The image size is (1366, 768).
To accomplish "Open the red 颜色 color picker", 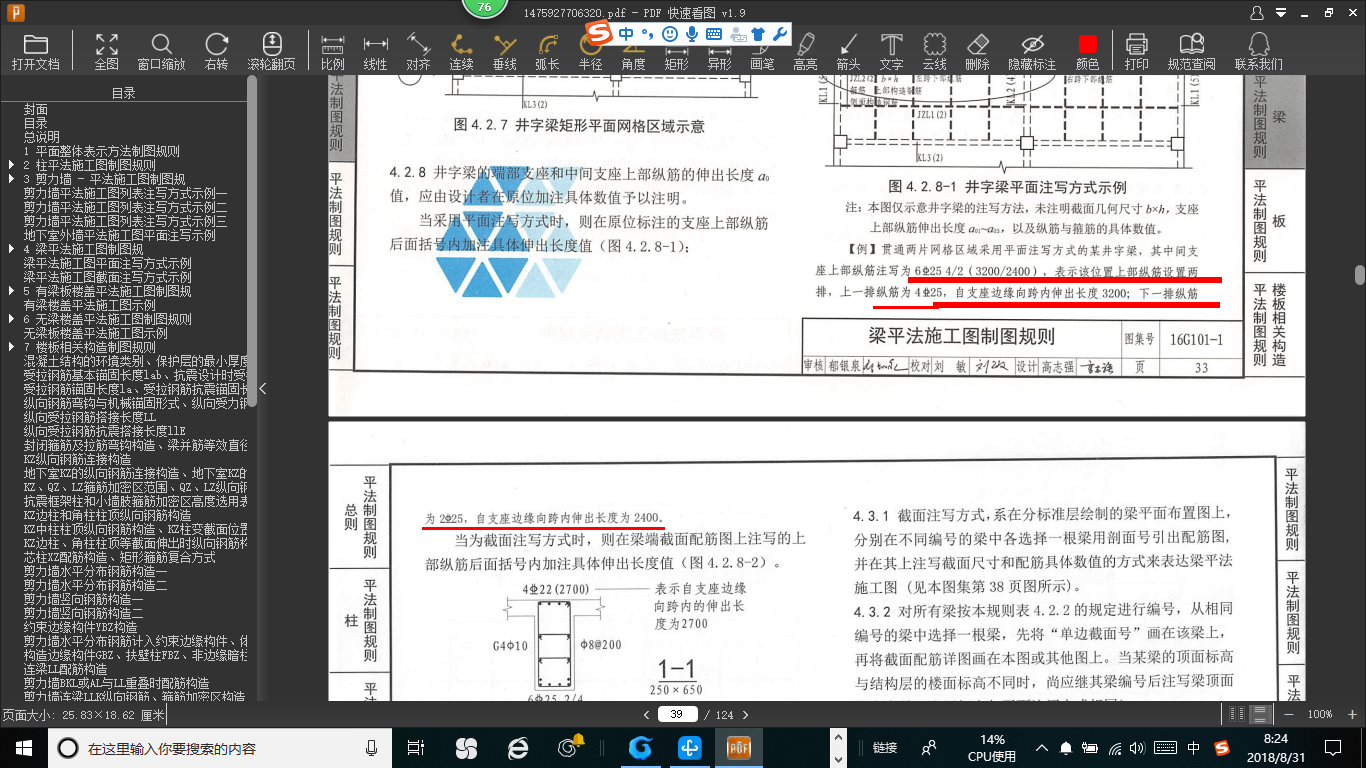I will click(1087, 51).
